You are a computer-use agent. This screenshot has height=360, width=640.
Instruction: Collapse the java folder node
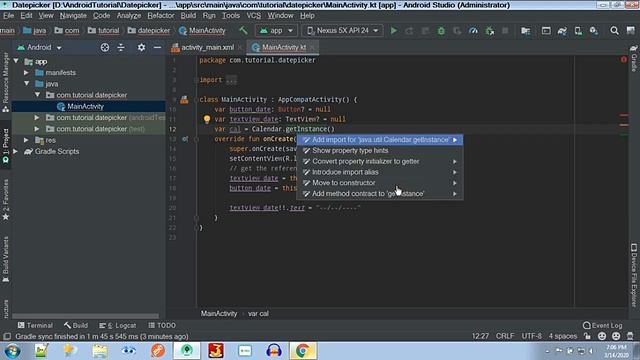[27, 84]
